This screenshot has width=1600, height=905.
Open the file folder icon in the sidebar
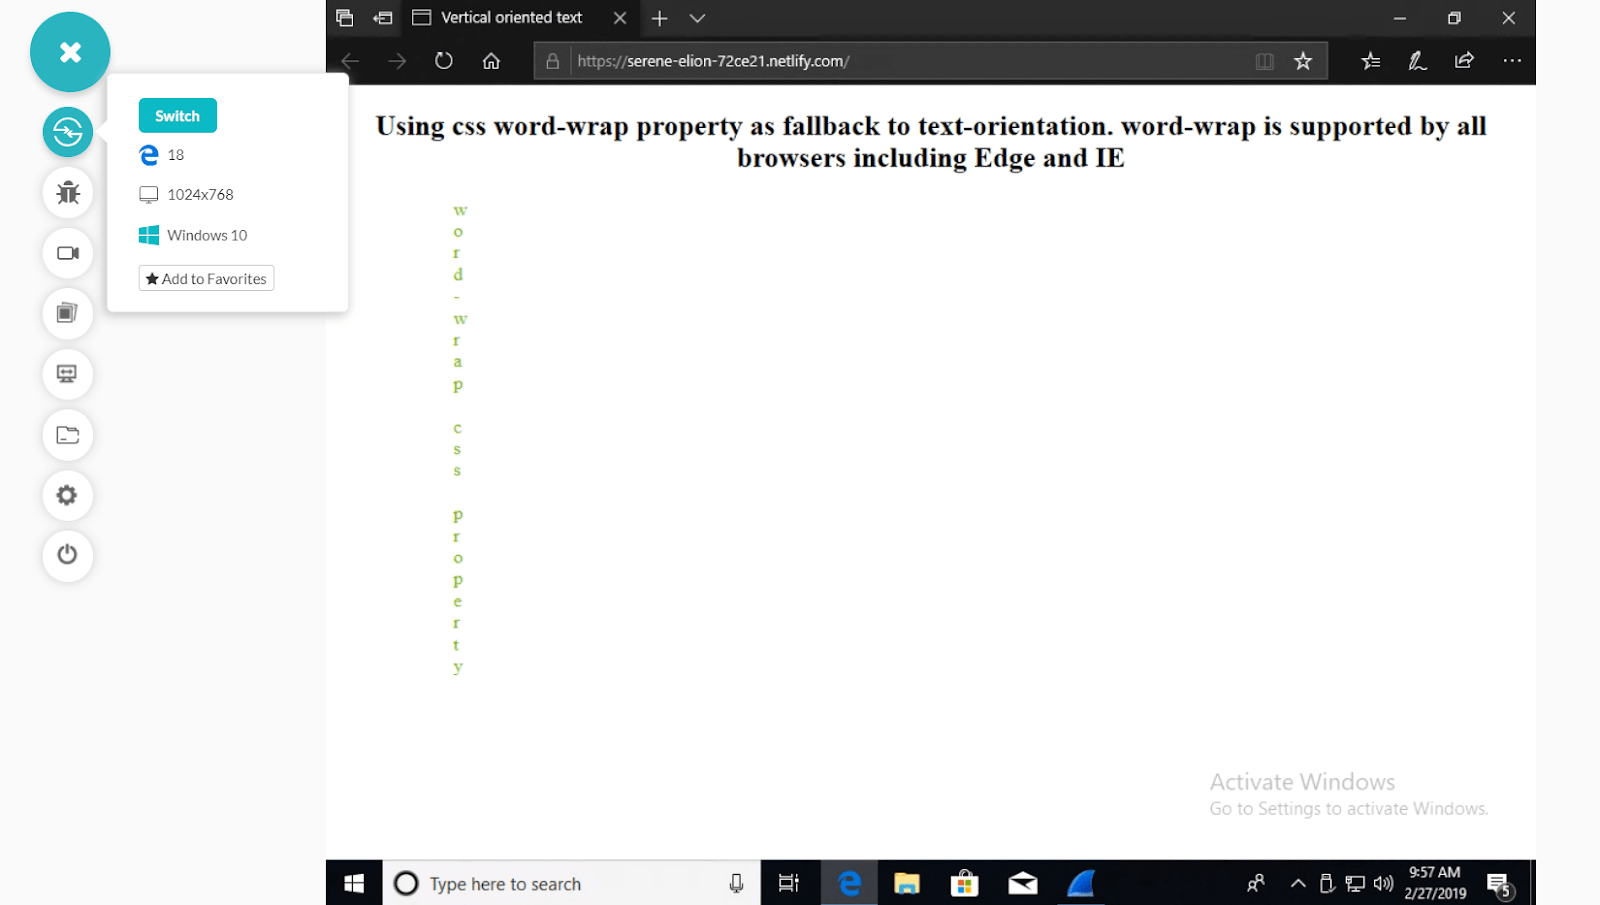pos(67,435)
